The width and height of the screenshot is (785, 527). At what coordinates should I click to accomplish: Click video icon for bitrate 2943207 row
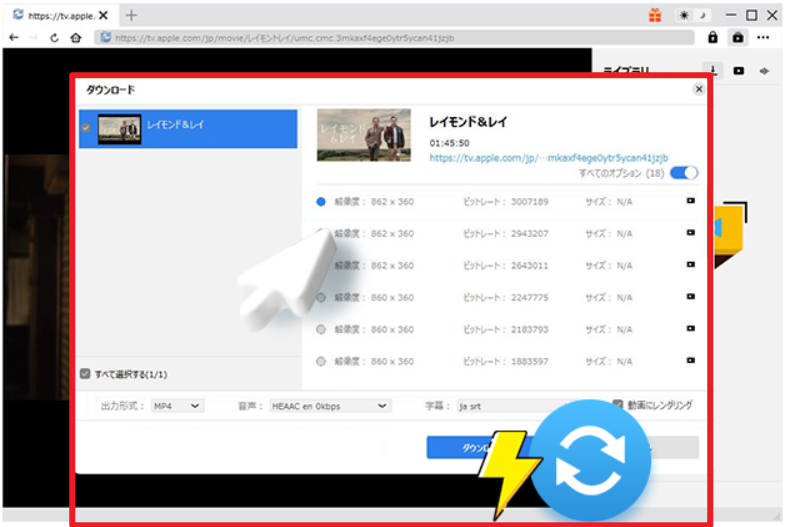(690, 233)
